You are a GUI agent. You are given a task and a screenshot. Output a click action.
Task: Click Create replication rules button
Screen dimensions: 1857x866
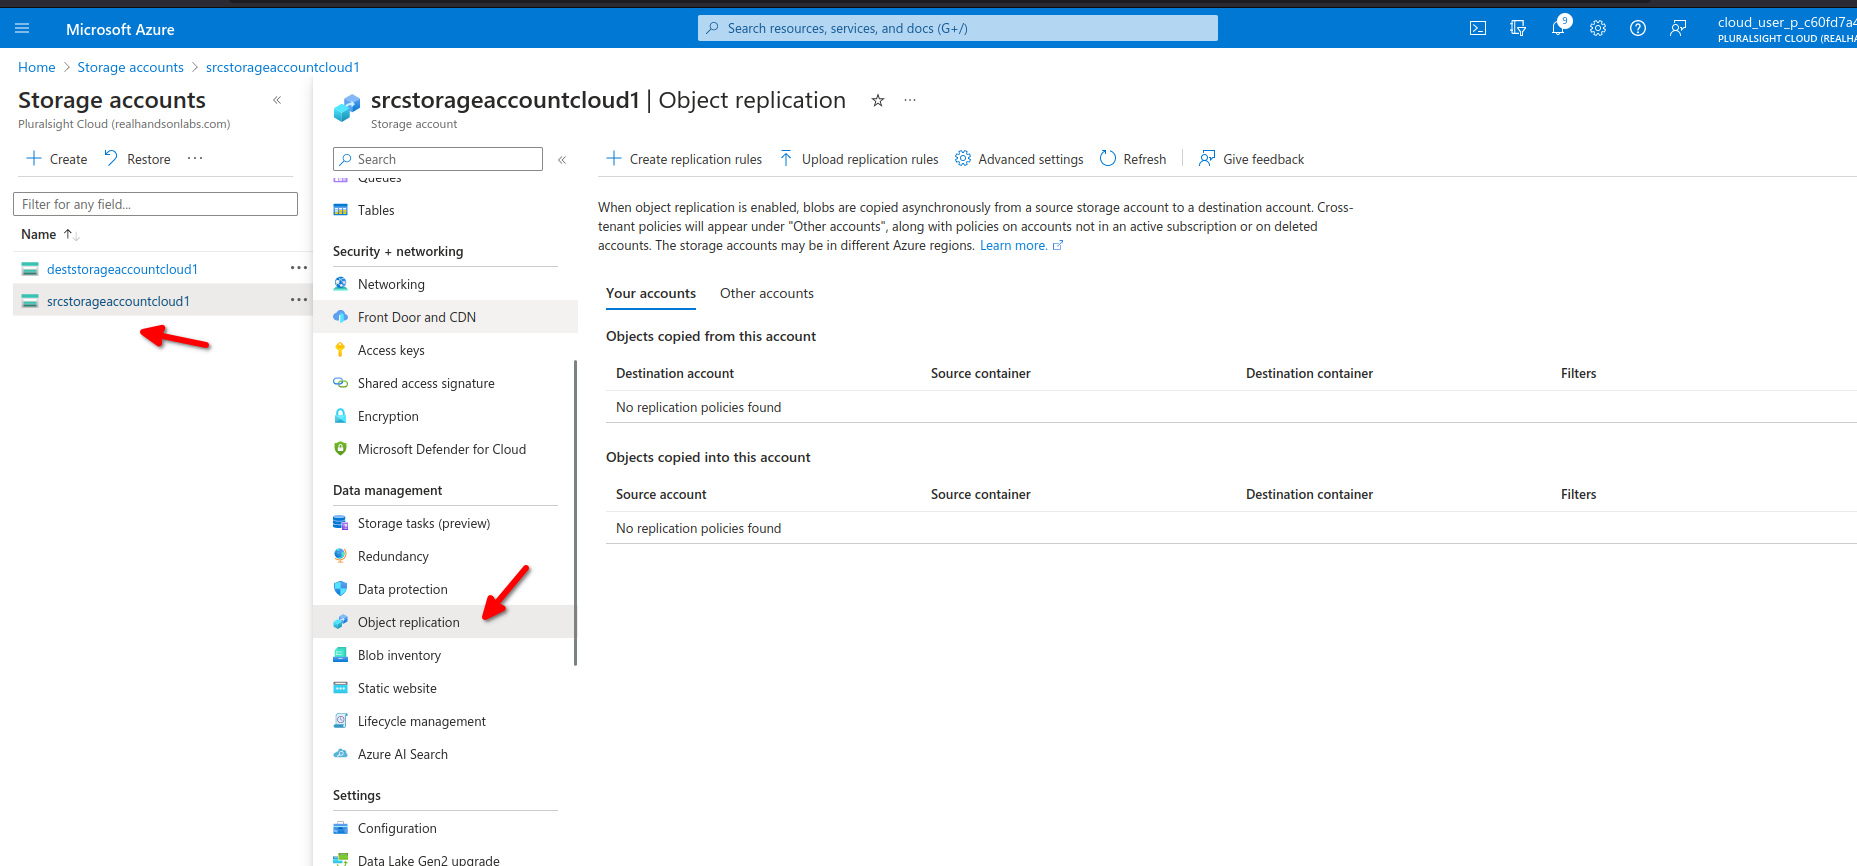684,159
